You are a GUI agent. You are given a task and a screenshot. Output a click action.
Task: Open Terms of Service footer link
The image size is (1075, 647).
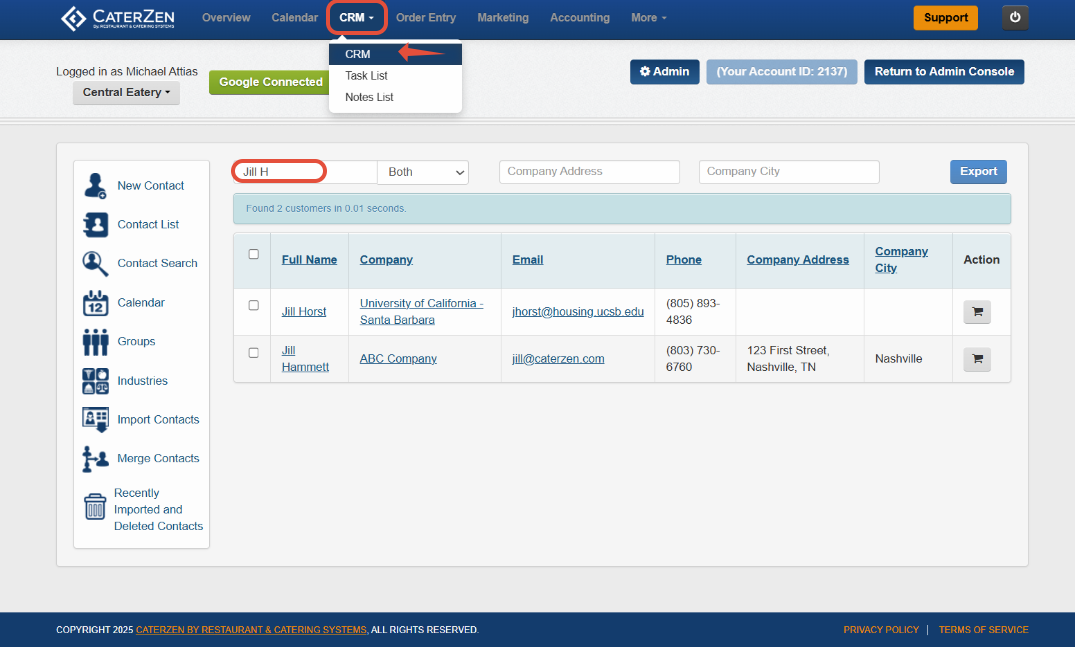(983, 630)
